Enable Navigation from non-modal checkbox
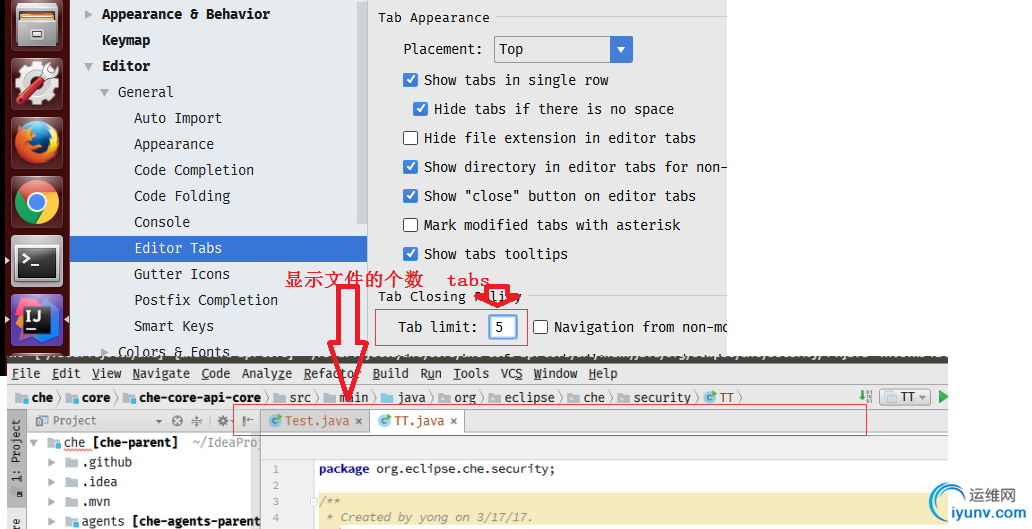Screen dimensions: 1032x529 click(540, 327)
